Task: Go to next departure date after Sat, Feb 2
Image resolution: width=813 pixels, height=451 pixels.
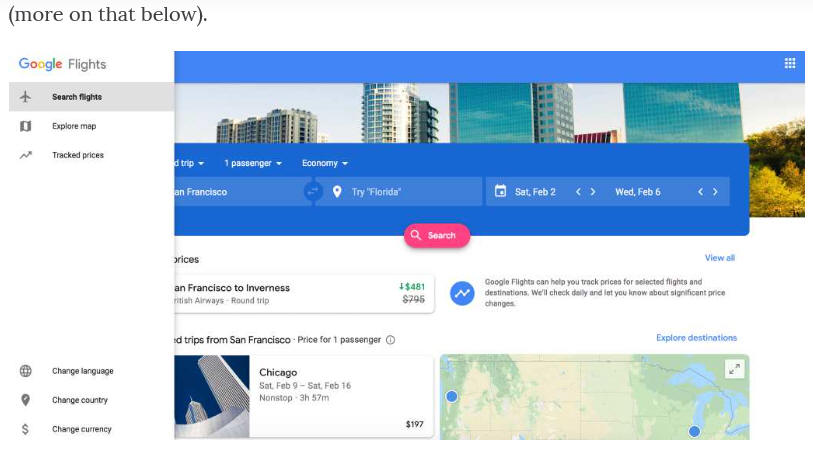Action: (x=593, y=192)
